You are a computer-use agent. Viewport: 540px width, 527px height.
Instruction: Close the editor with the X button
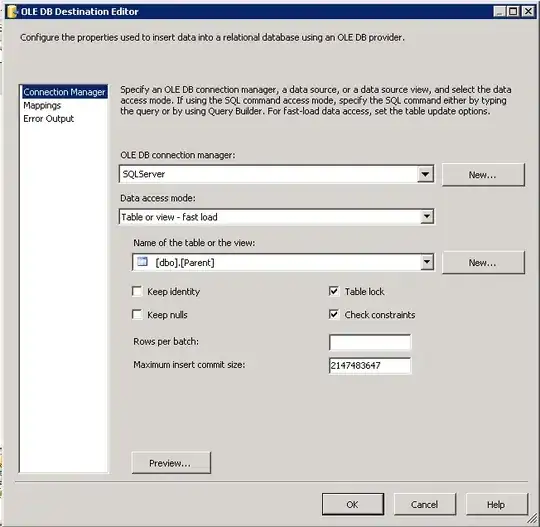[x=528, y=12]
